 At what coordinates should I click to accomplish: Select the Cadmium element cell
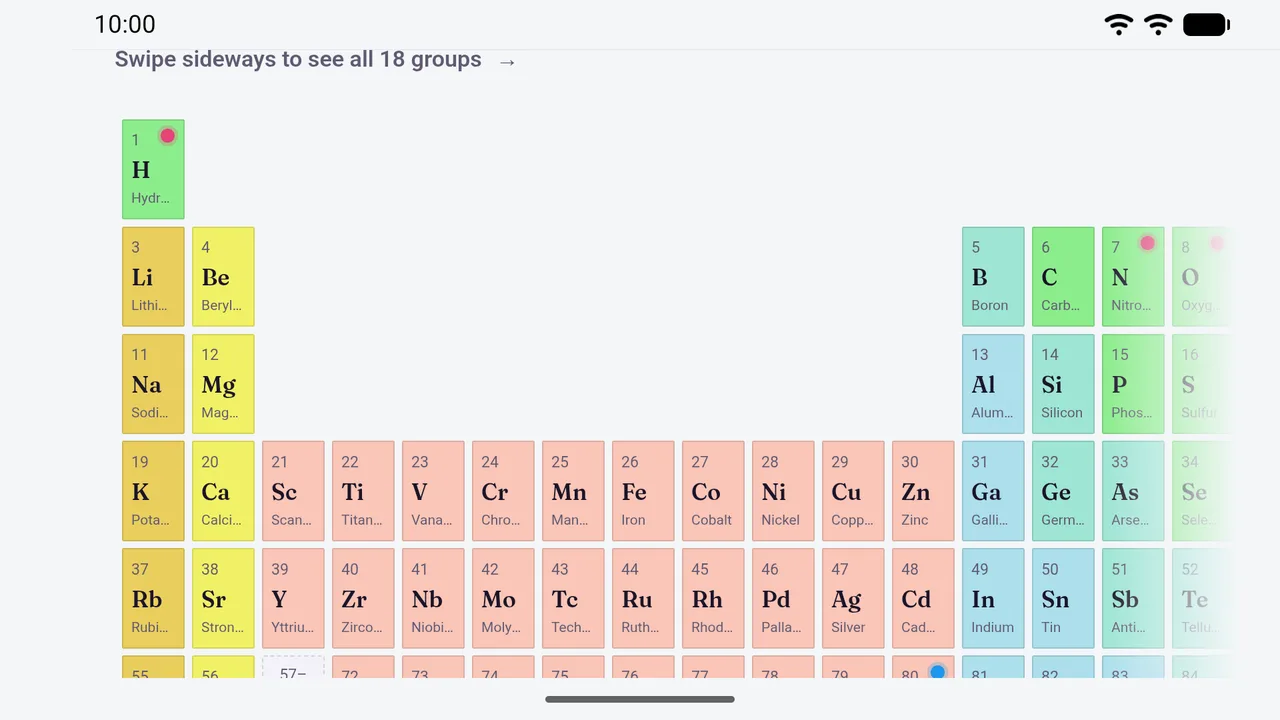coord(923,598)
